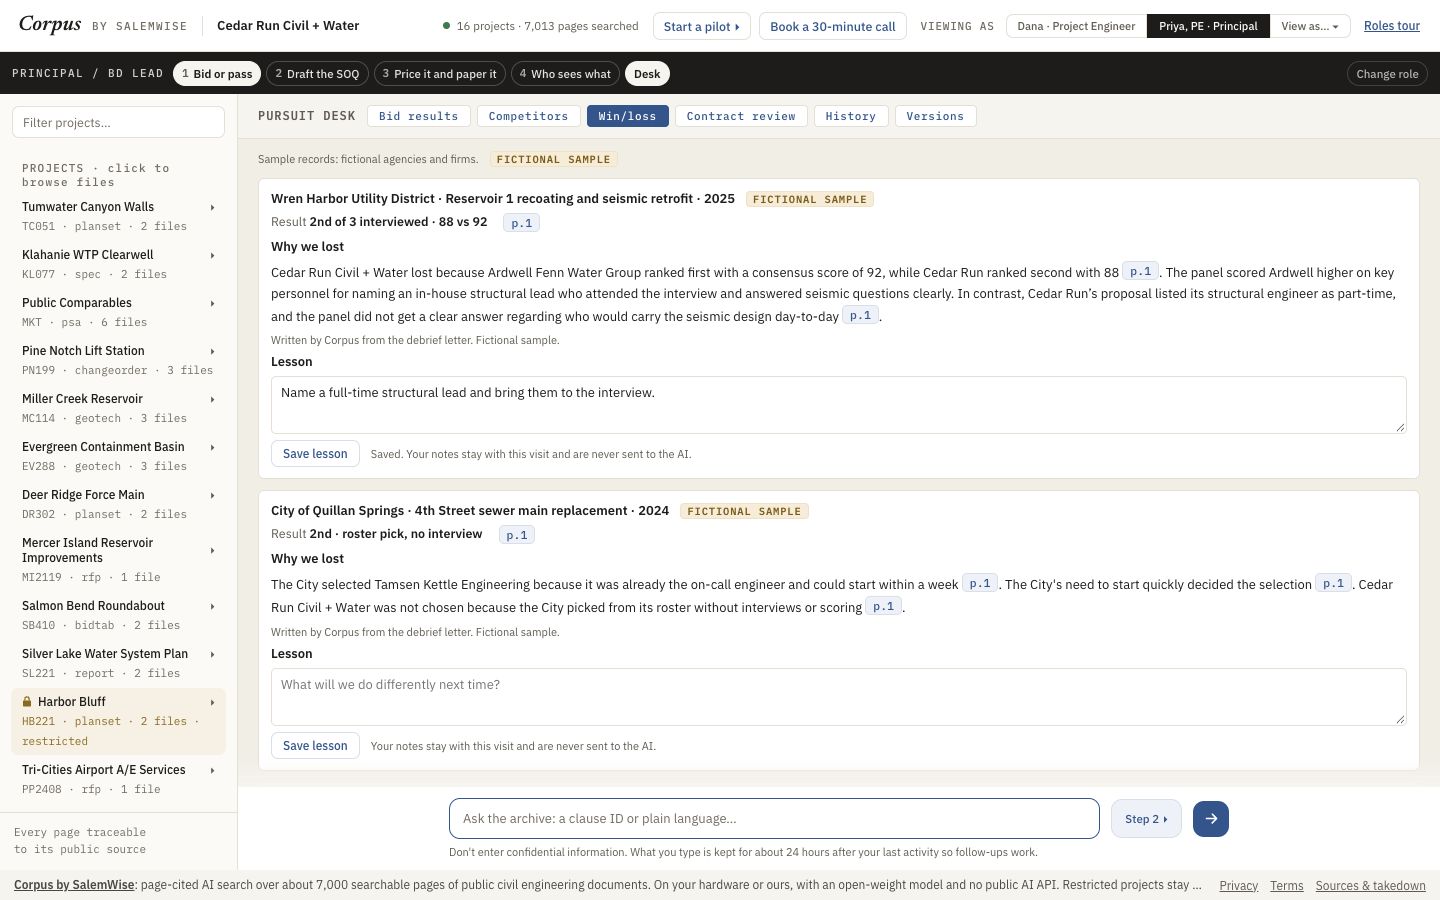Viewport: 1440px width, 900px height.
Task: Click Start a pilot button
Action: [x=701, y=26]
